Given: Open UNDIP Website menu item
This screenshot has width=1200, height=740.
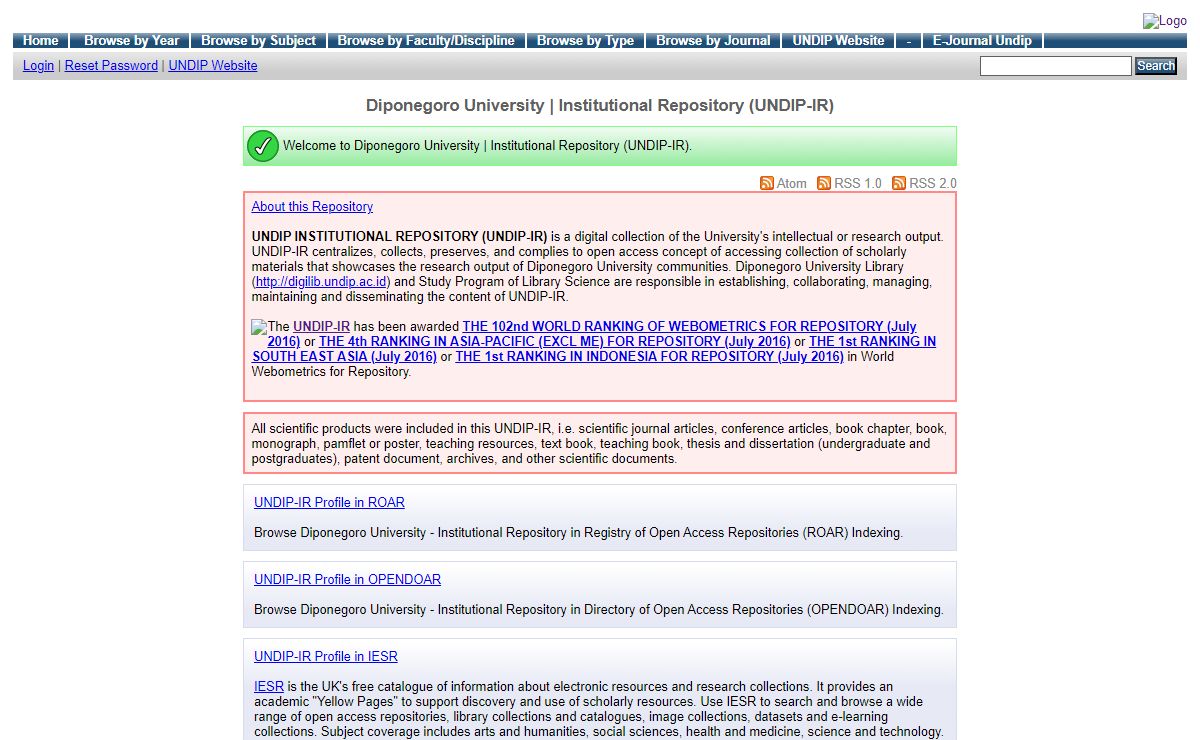Looking at the screenshot, I should click(x=838, y=41).
